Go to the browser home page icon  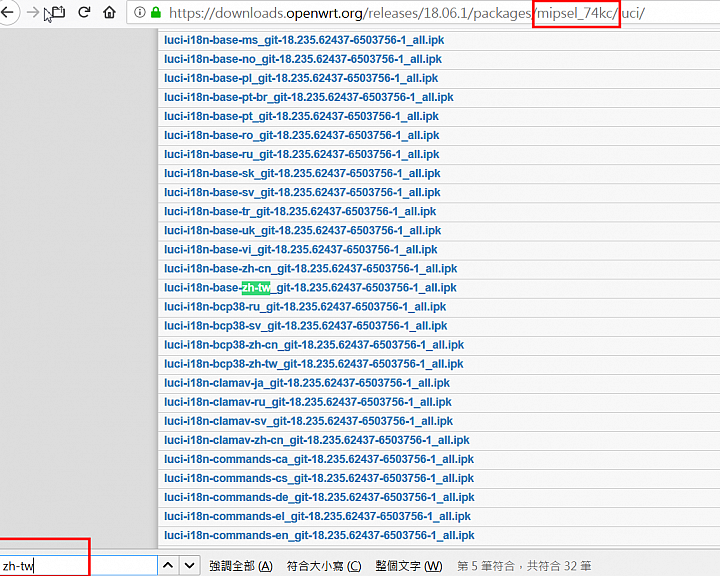point(109,12)
